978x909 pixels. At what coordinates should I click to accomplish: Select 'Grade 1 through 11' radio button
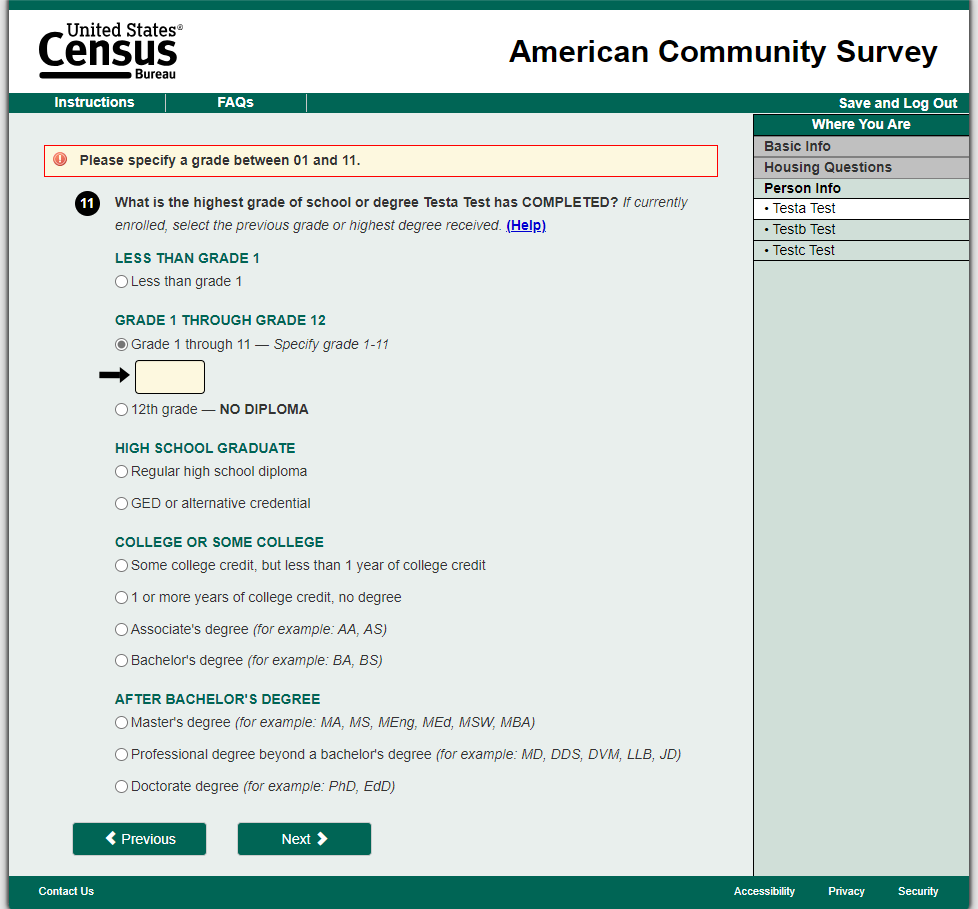(122, 345)
